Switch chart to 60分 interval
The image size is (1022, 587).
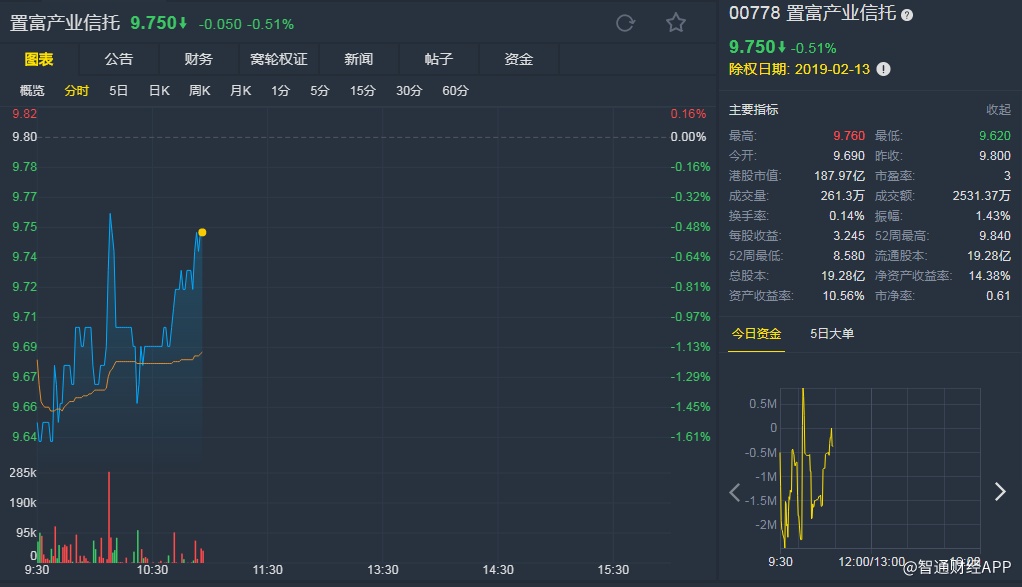(x=455, y=91)
